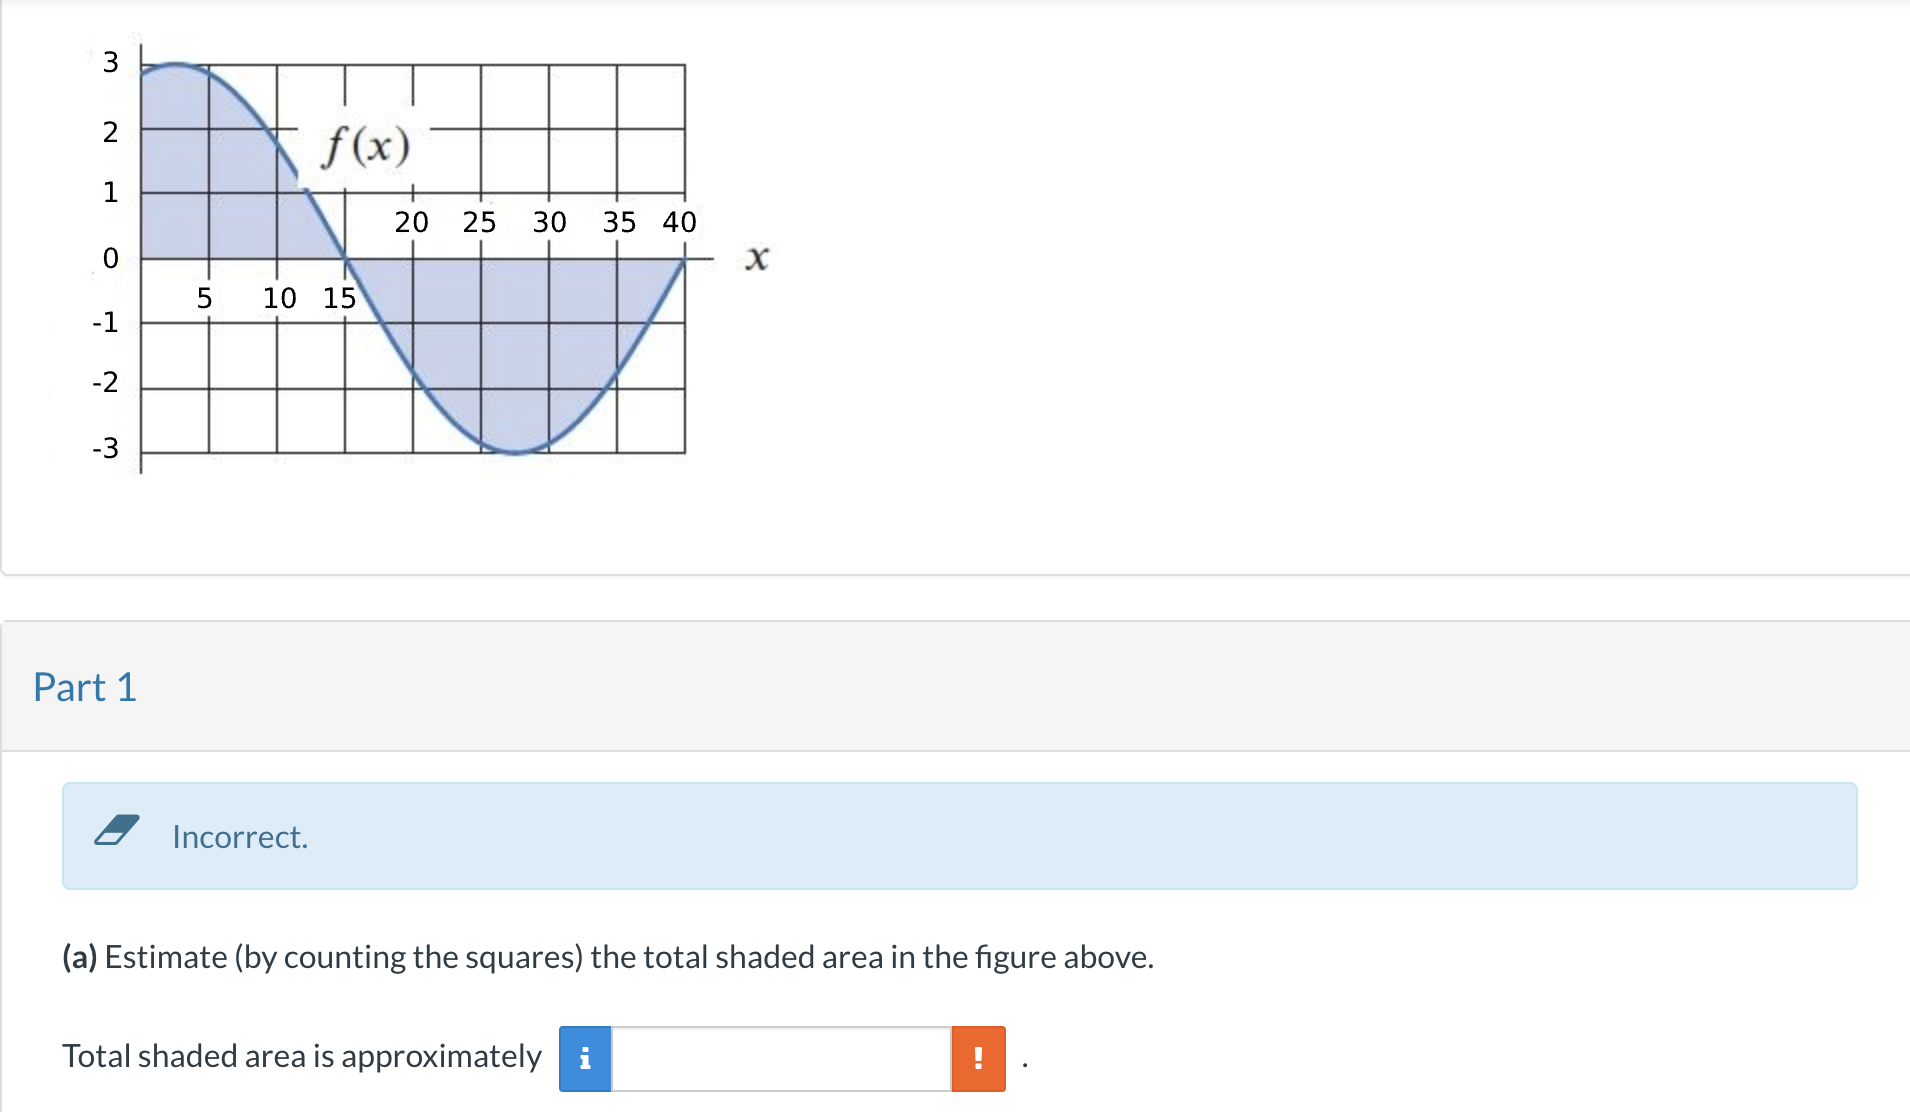Expand the Part 1 section header
Image resolution: width=1910 pixels, height=1112 pixels.
pos(85,687)
